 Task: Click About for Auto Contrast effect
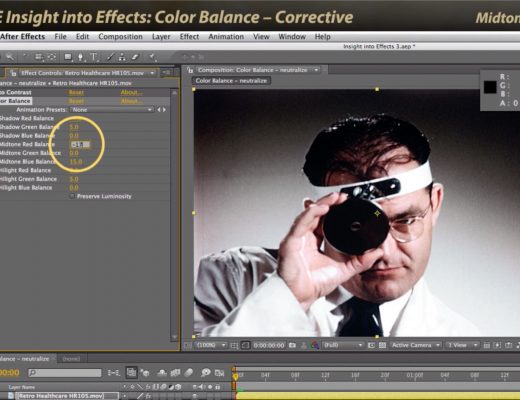(x=131, y=92)
